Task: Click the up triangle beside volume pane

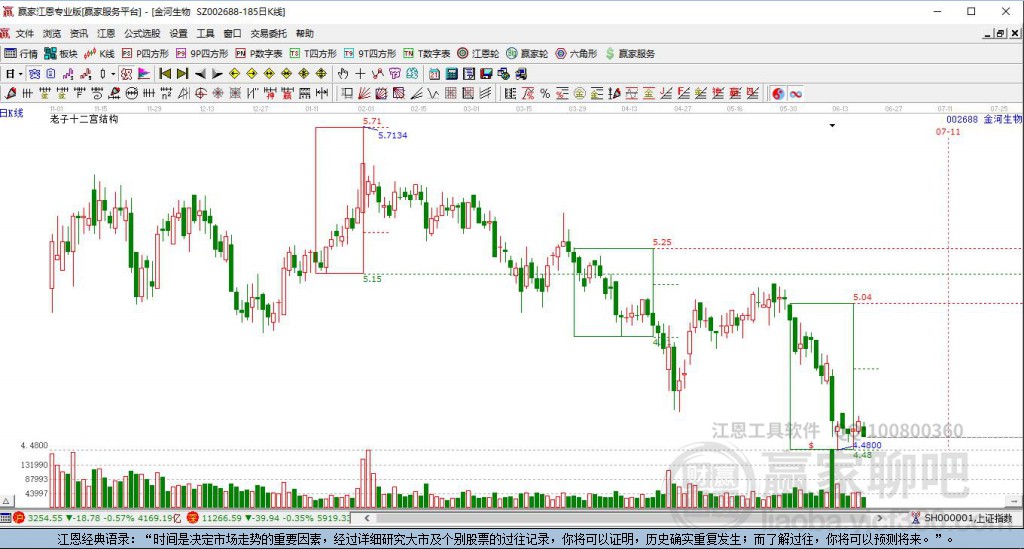Action: 6,501
